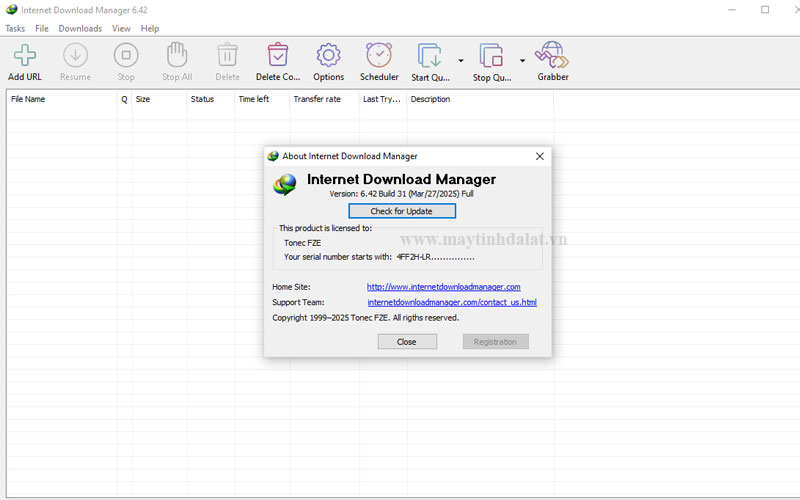Sort by the Last Try column header
The width and height of the screenshot is (800, 500).
click(383, 99)
